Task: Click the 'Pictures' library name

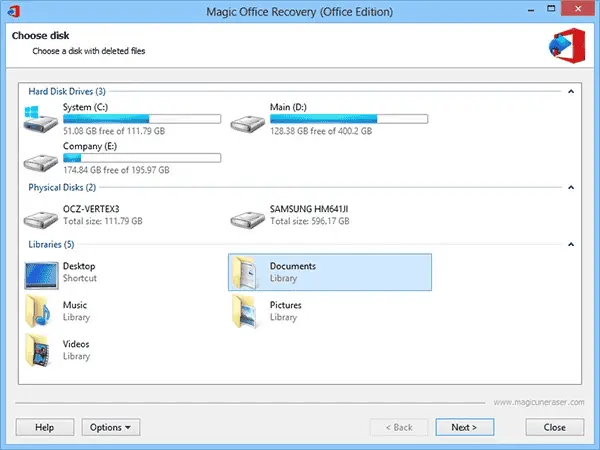Action: click(x=286, y=305)
